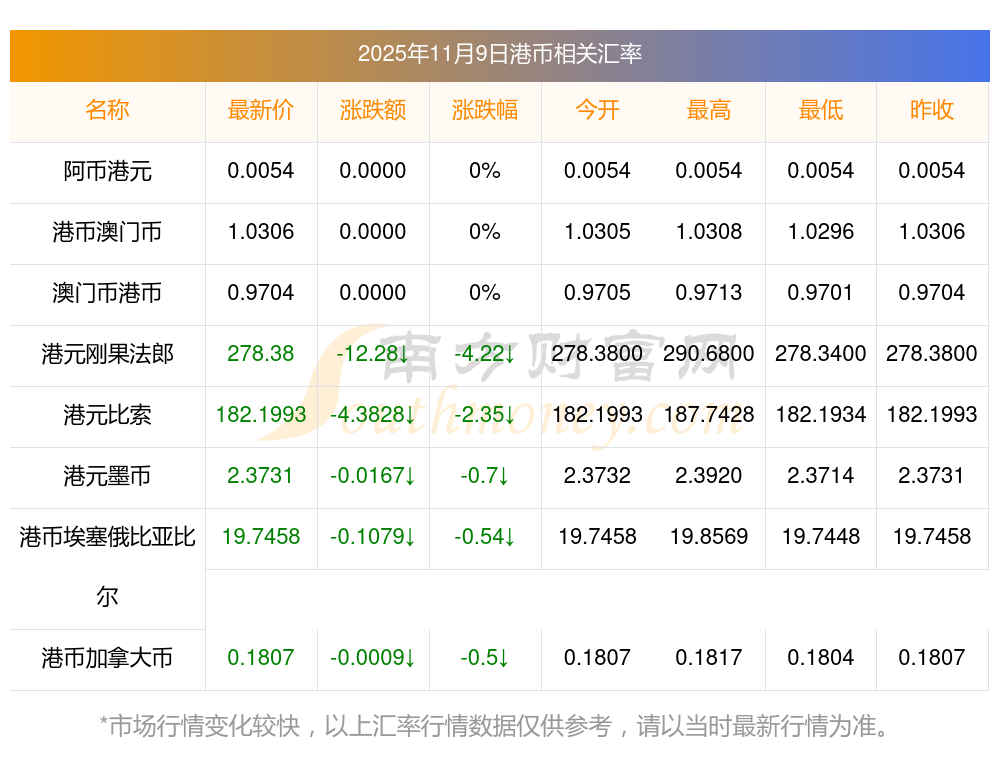
Task: Click change amount -0.0009↓
Action: click(373, 658)
